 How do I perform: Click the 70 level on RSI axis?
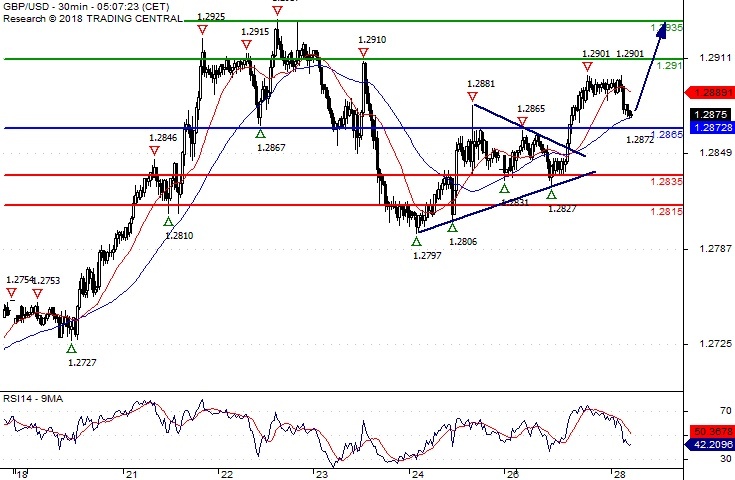(725, 411)
